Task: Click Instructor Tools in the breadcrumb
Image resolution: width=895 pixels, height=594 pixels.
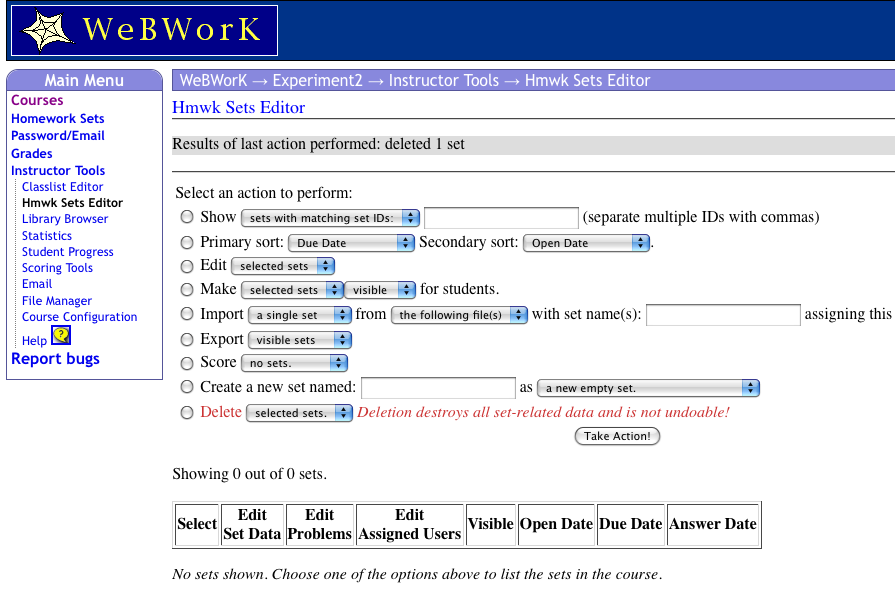Action: tap(444, 80)
